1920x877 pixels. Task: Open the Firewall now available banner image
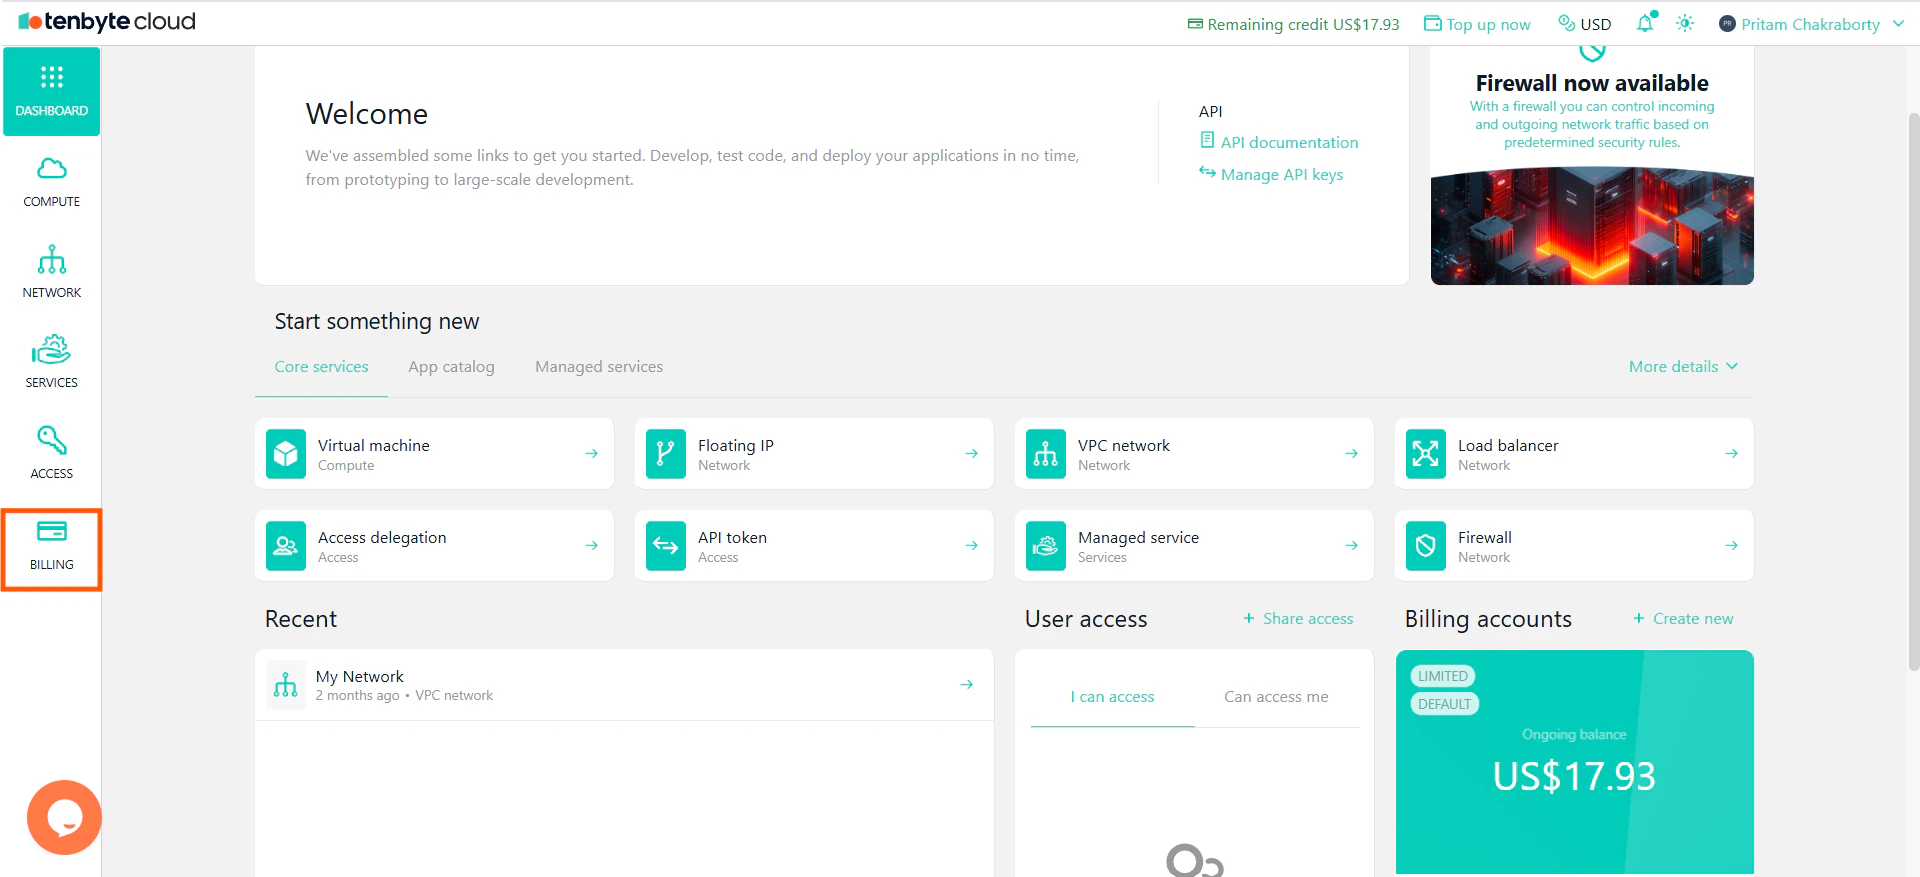pyautogui.click(x=1592, y=227)
